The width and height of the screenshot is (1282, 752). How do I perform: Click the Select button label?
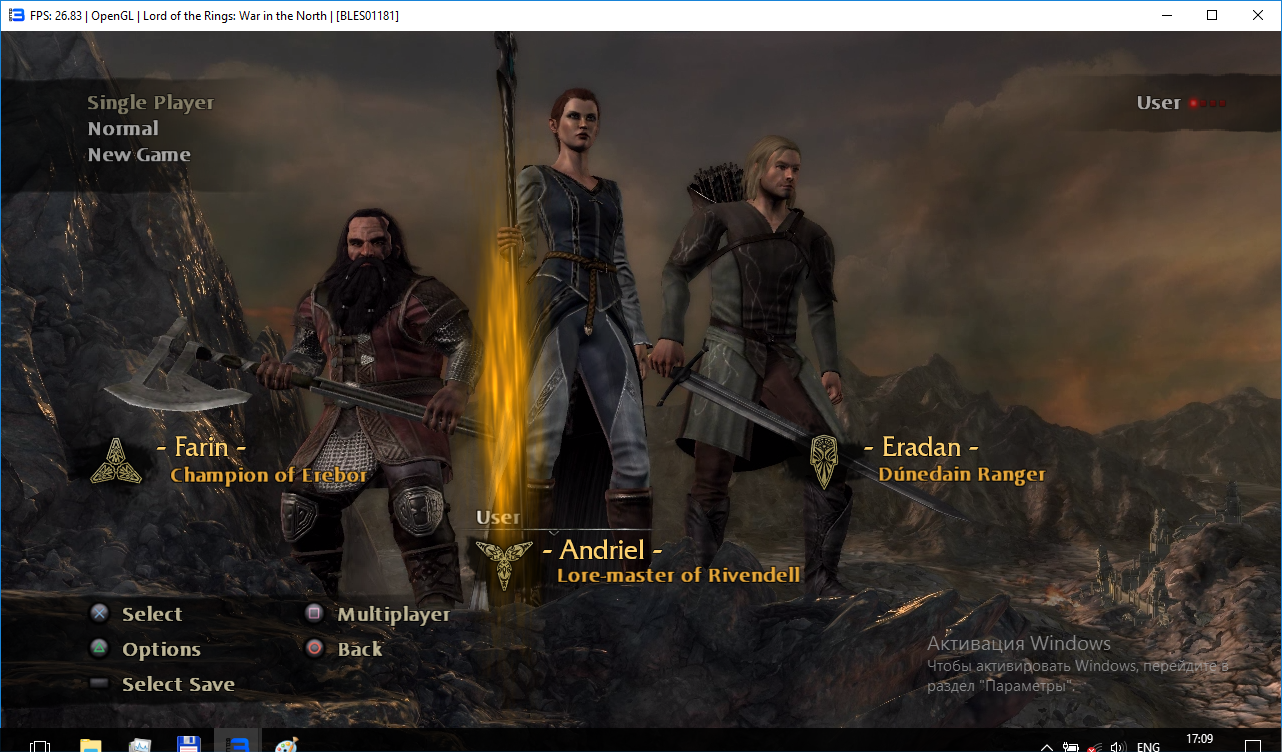click(152, 614)
